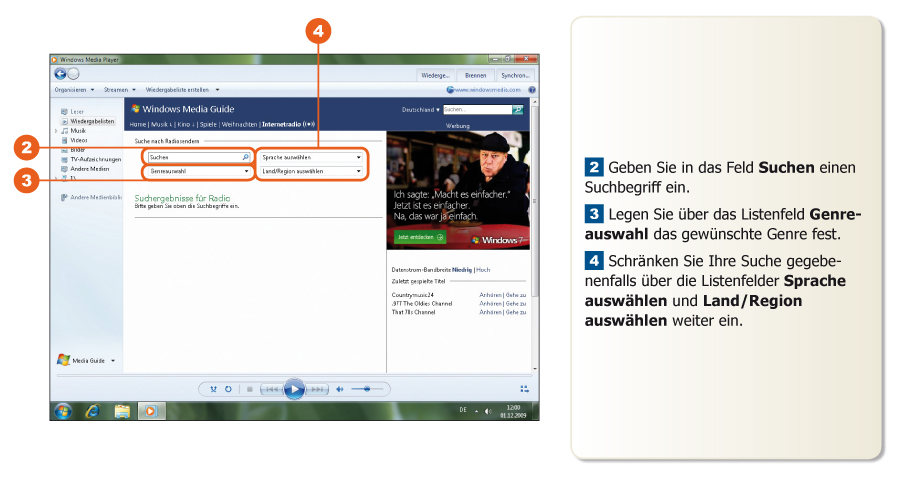Image resolution: width=900 pixels, height=480 pixels.
Task: Toggle repeat mode in playback bar
Action: 228,389
